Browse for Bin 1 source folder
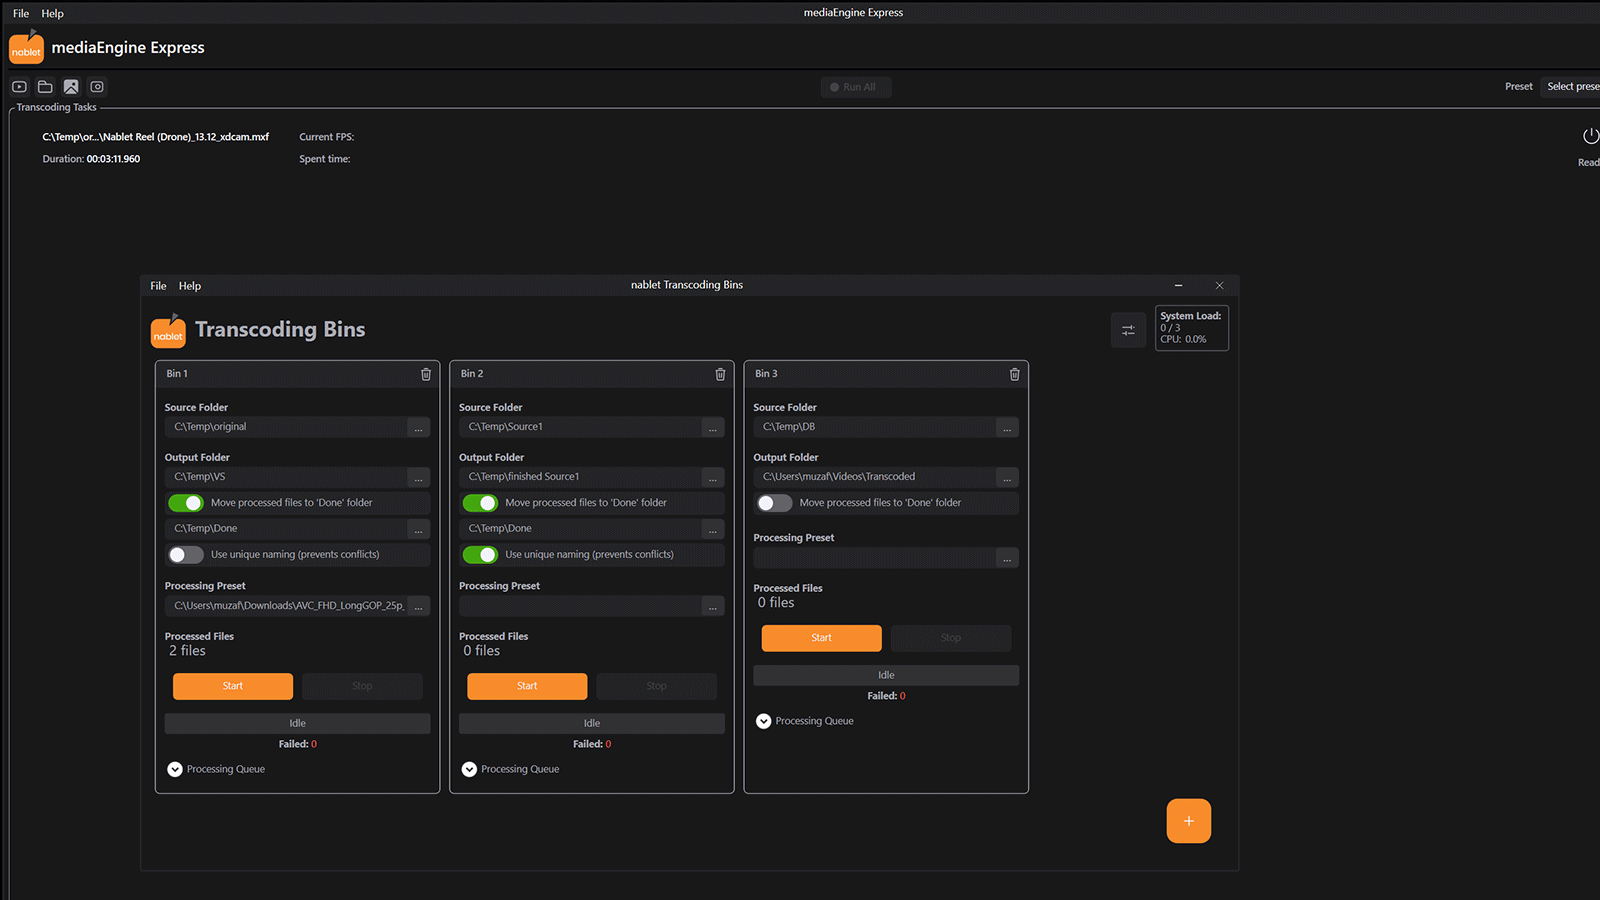The height and width of the screenshot is (900, 1600). [419, 428]
